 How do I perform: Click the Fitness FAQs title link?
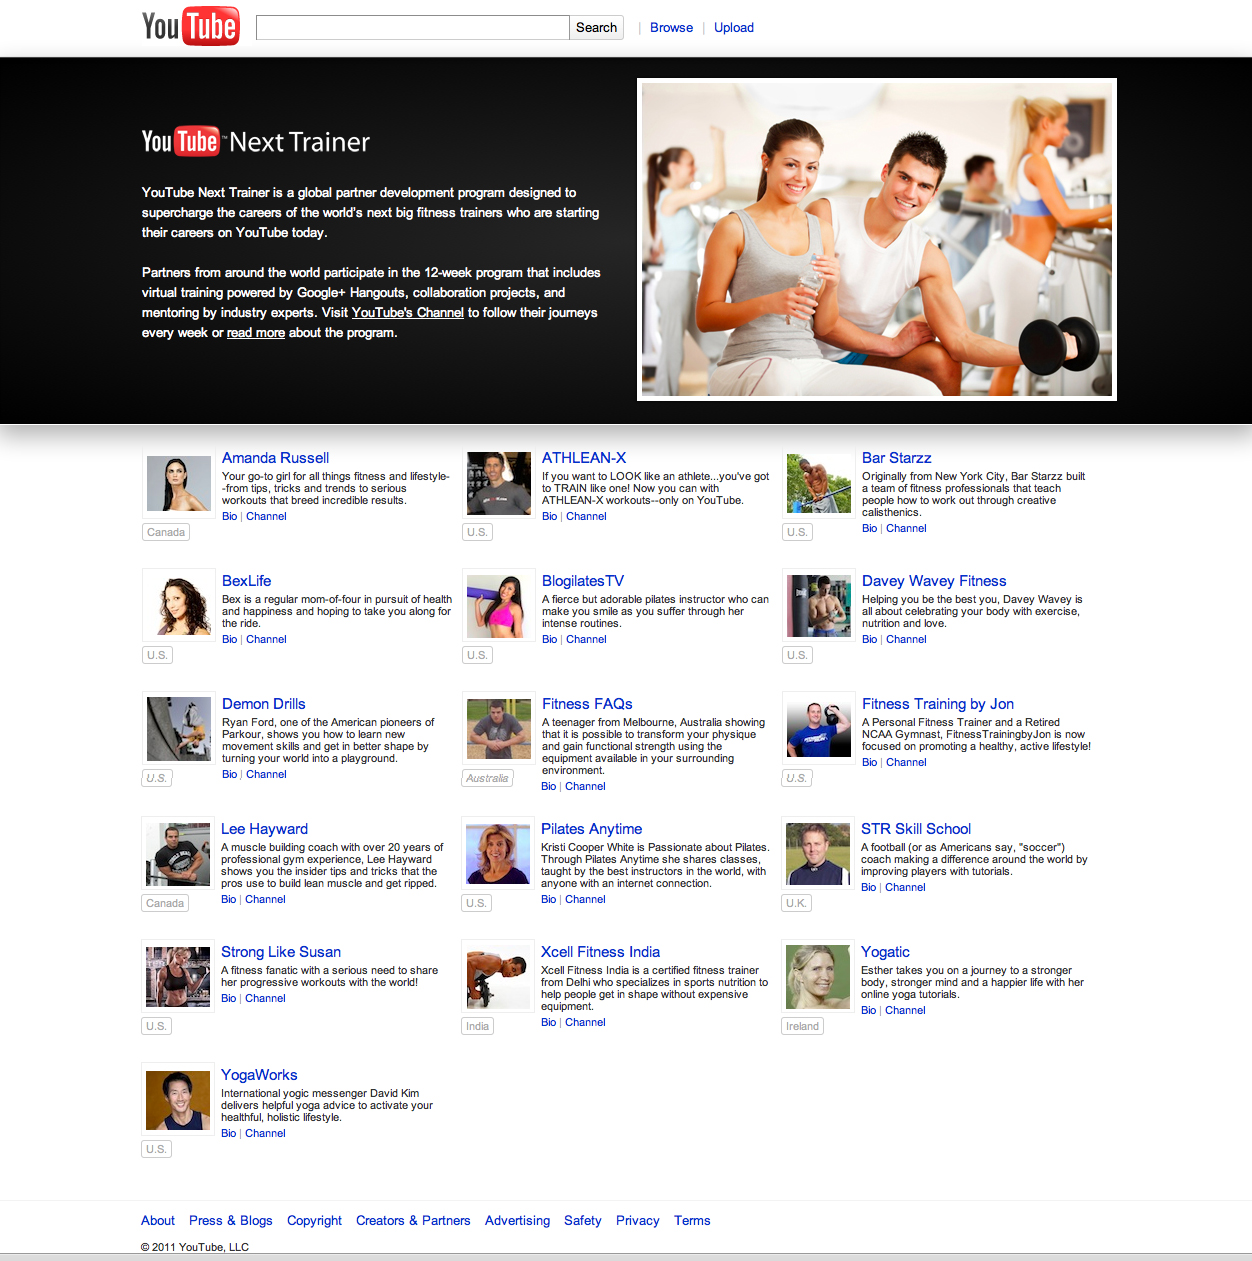587,704
